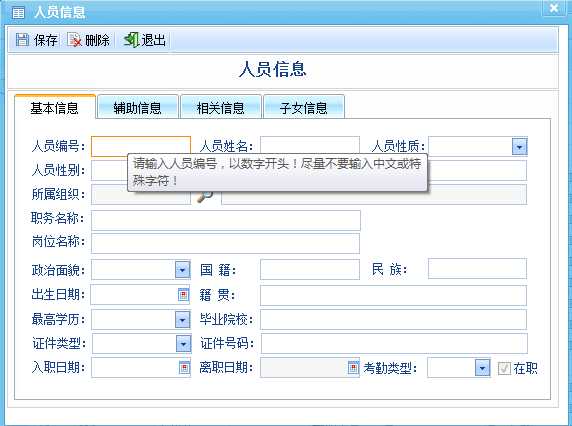The width and height of the screenshot is (572, 426).
Task: Open the calendar picker for 入职日期
Action: (184, 368)
